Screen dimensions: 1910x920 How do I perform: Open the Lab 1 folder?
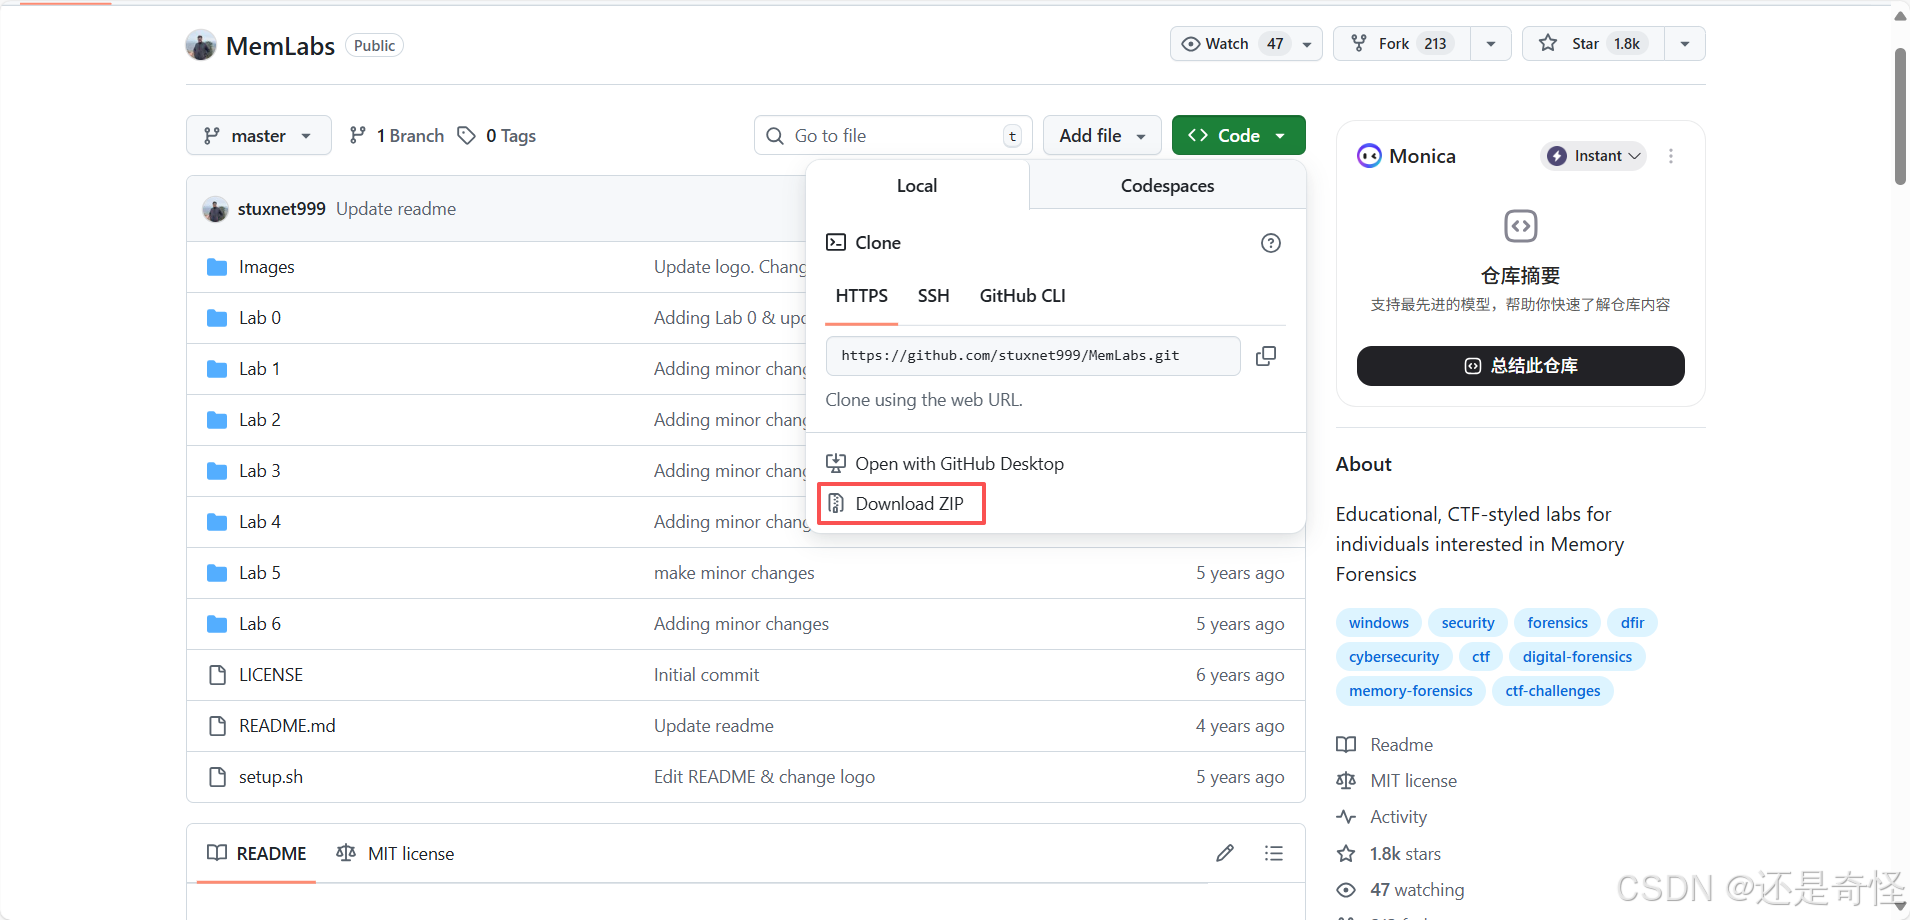point(259,369)
